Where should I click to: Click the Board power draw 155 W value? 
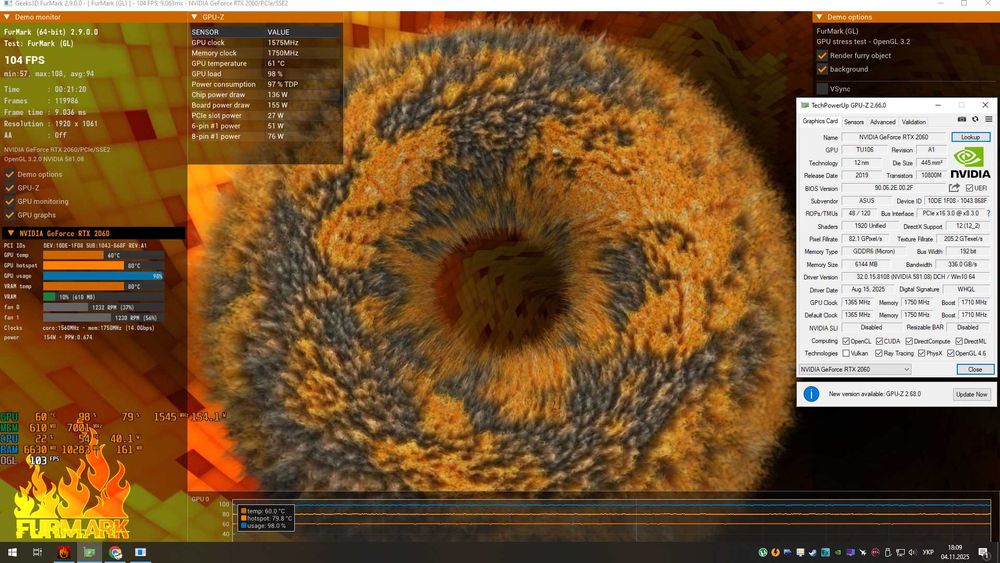(277, 105)
